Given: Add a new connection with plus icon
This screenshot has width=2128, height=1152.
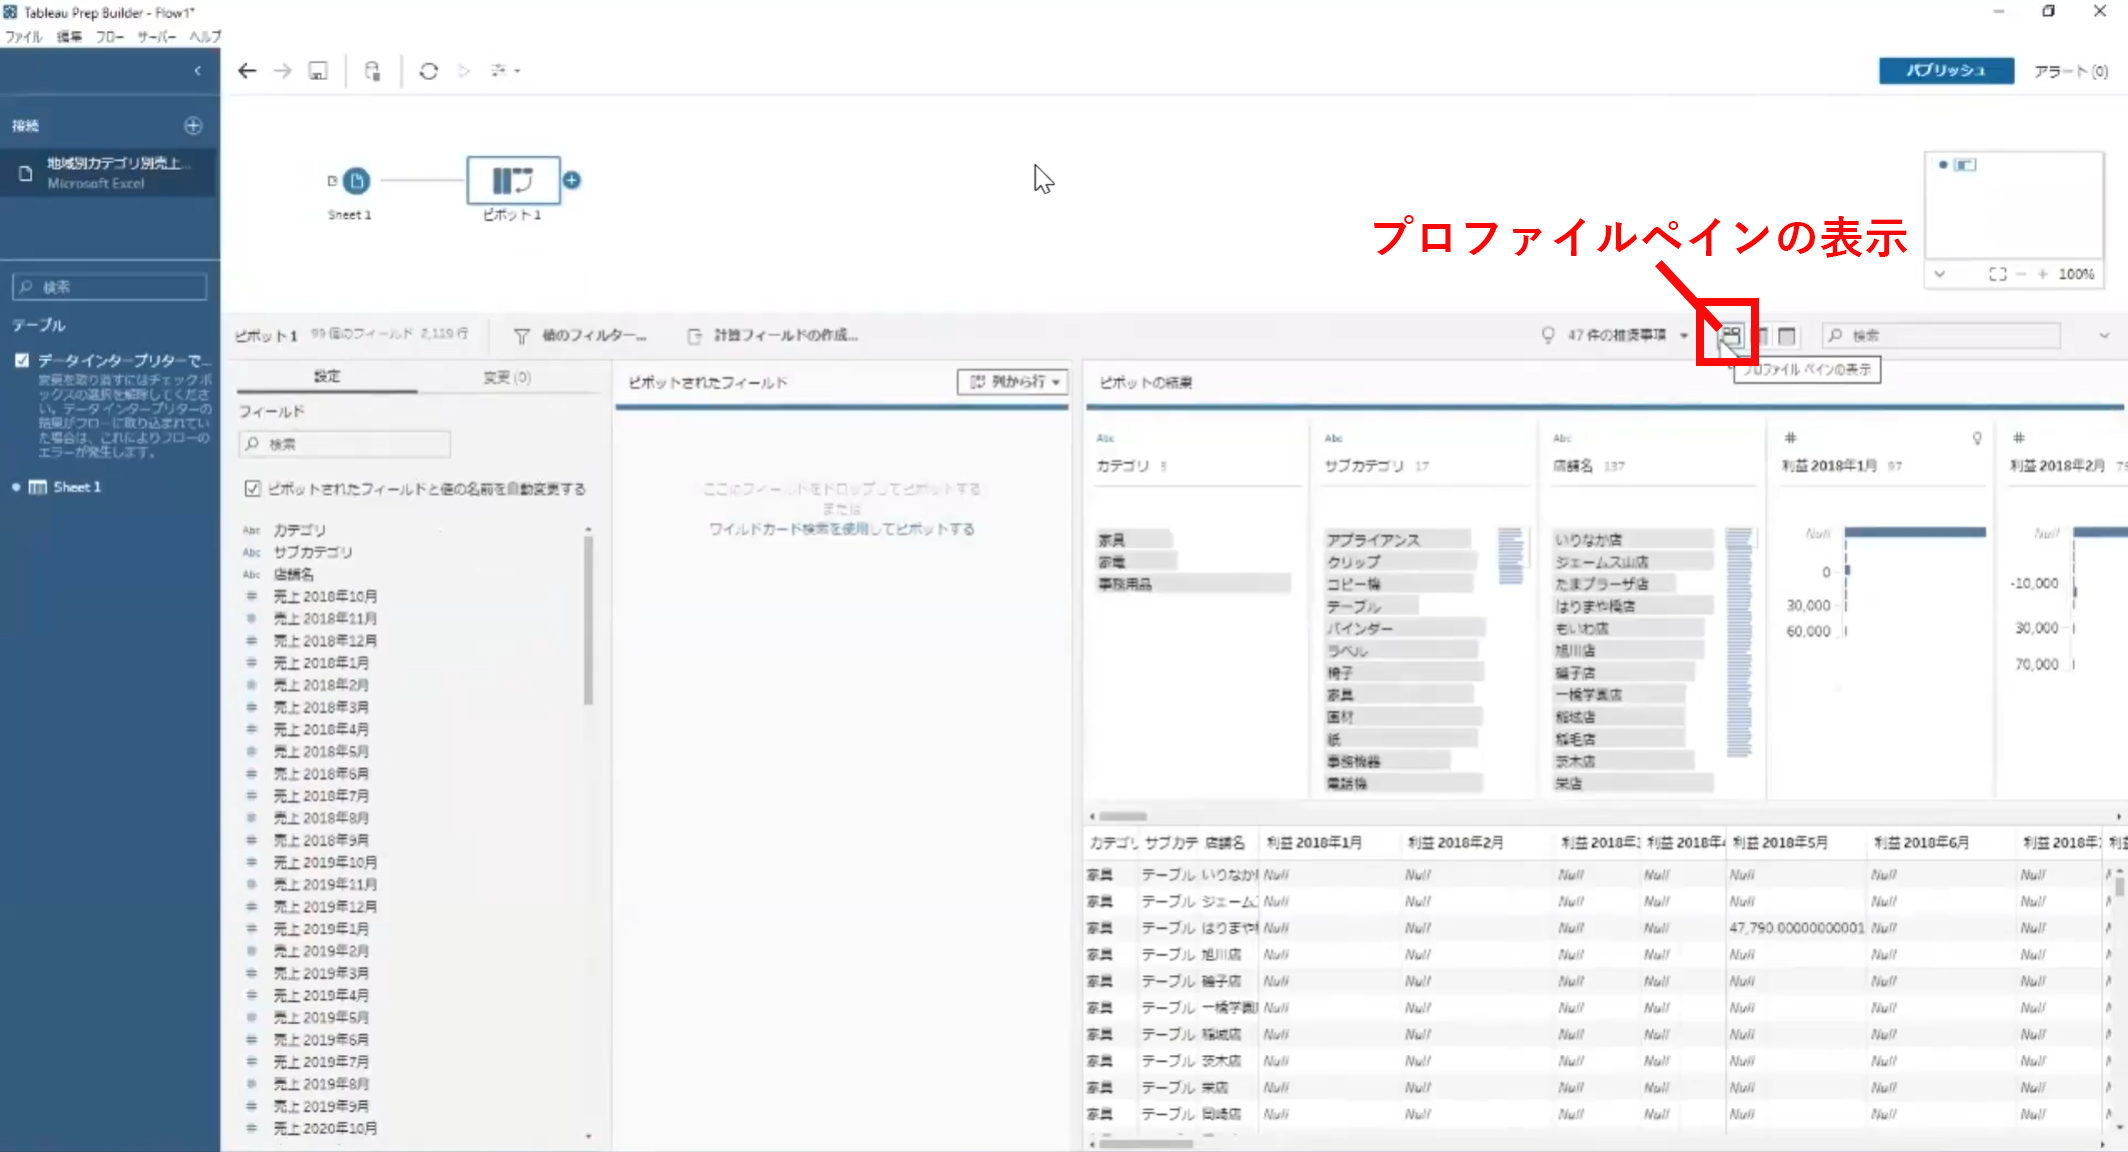Looking at the screenshot, I should point(193,126).
